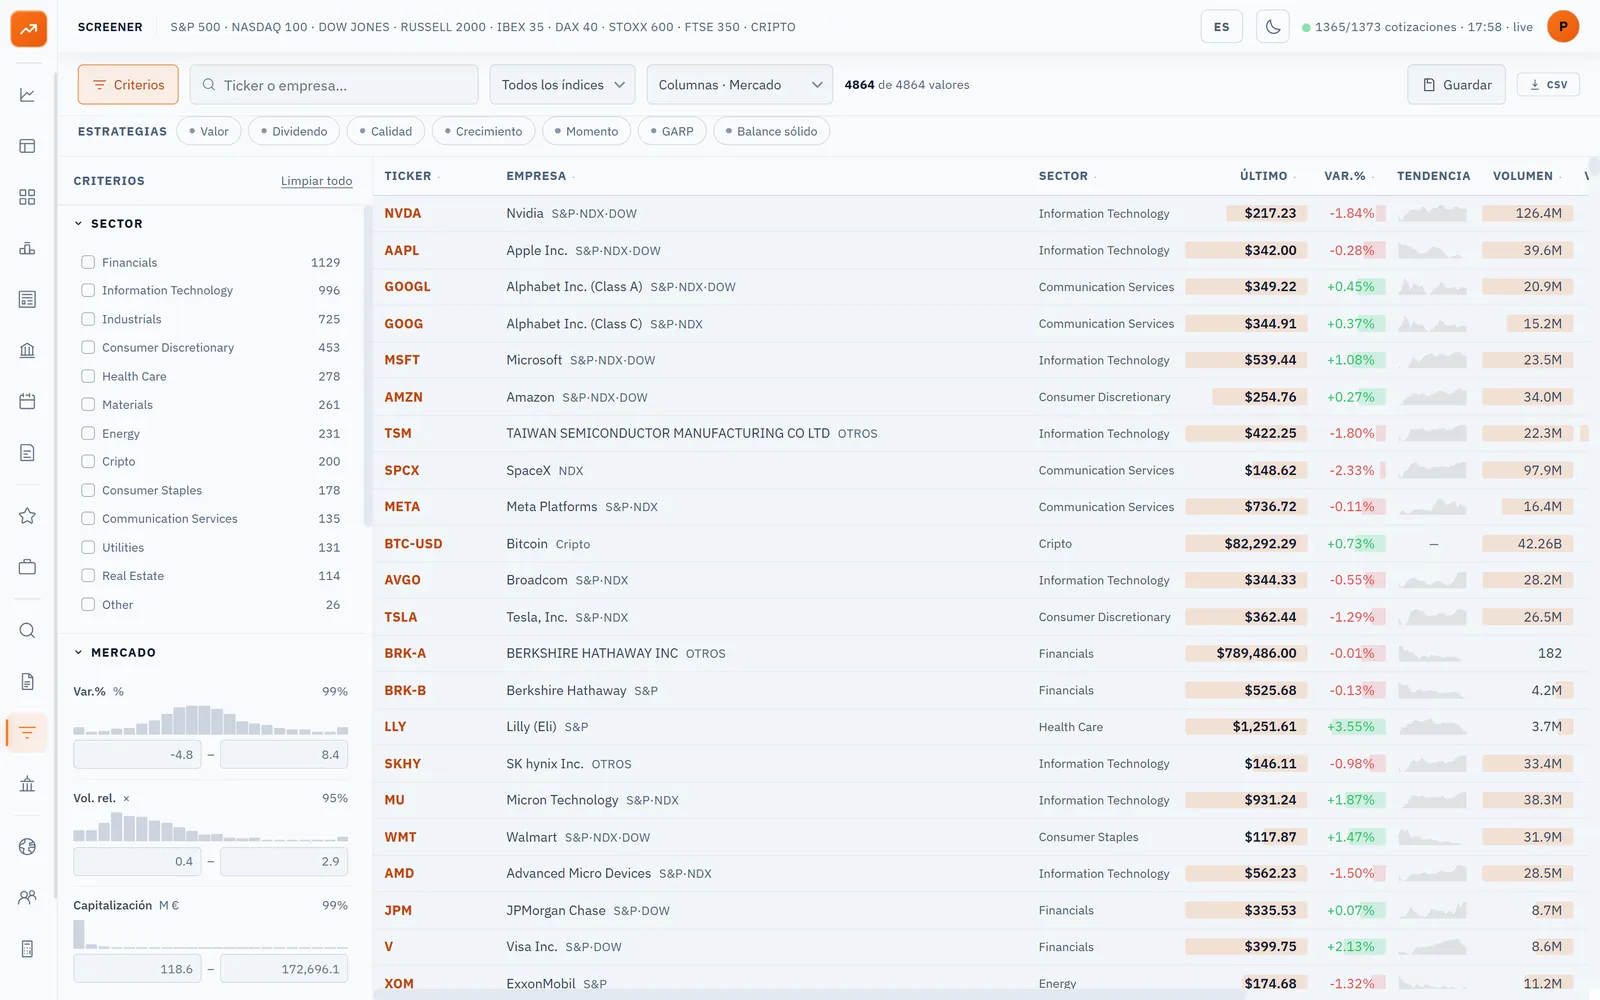This screenshot has height=1000, width=1600.
Task: Check the Information Technology sector checkbox
Action: (88, 290)
